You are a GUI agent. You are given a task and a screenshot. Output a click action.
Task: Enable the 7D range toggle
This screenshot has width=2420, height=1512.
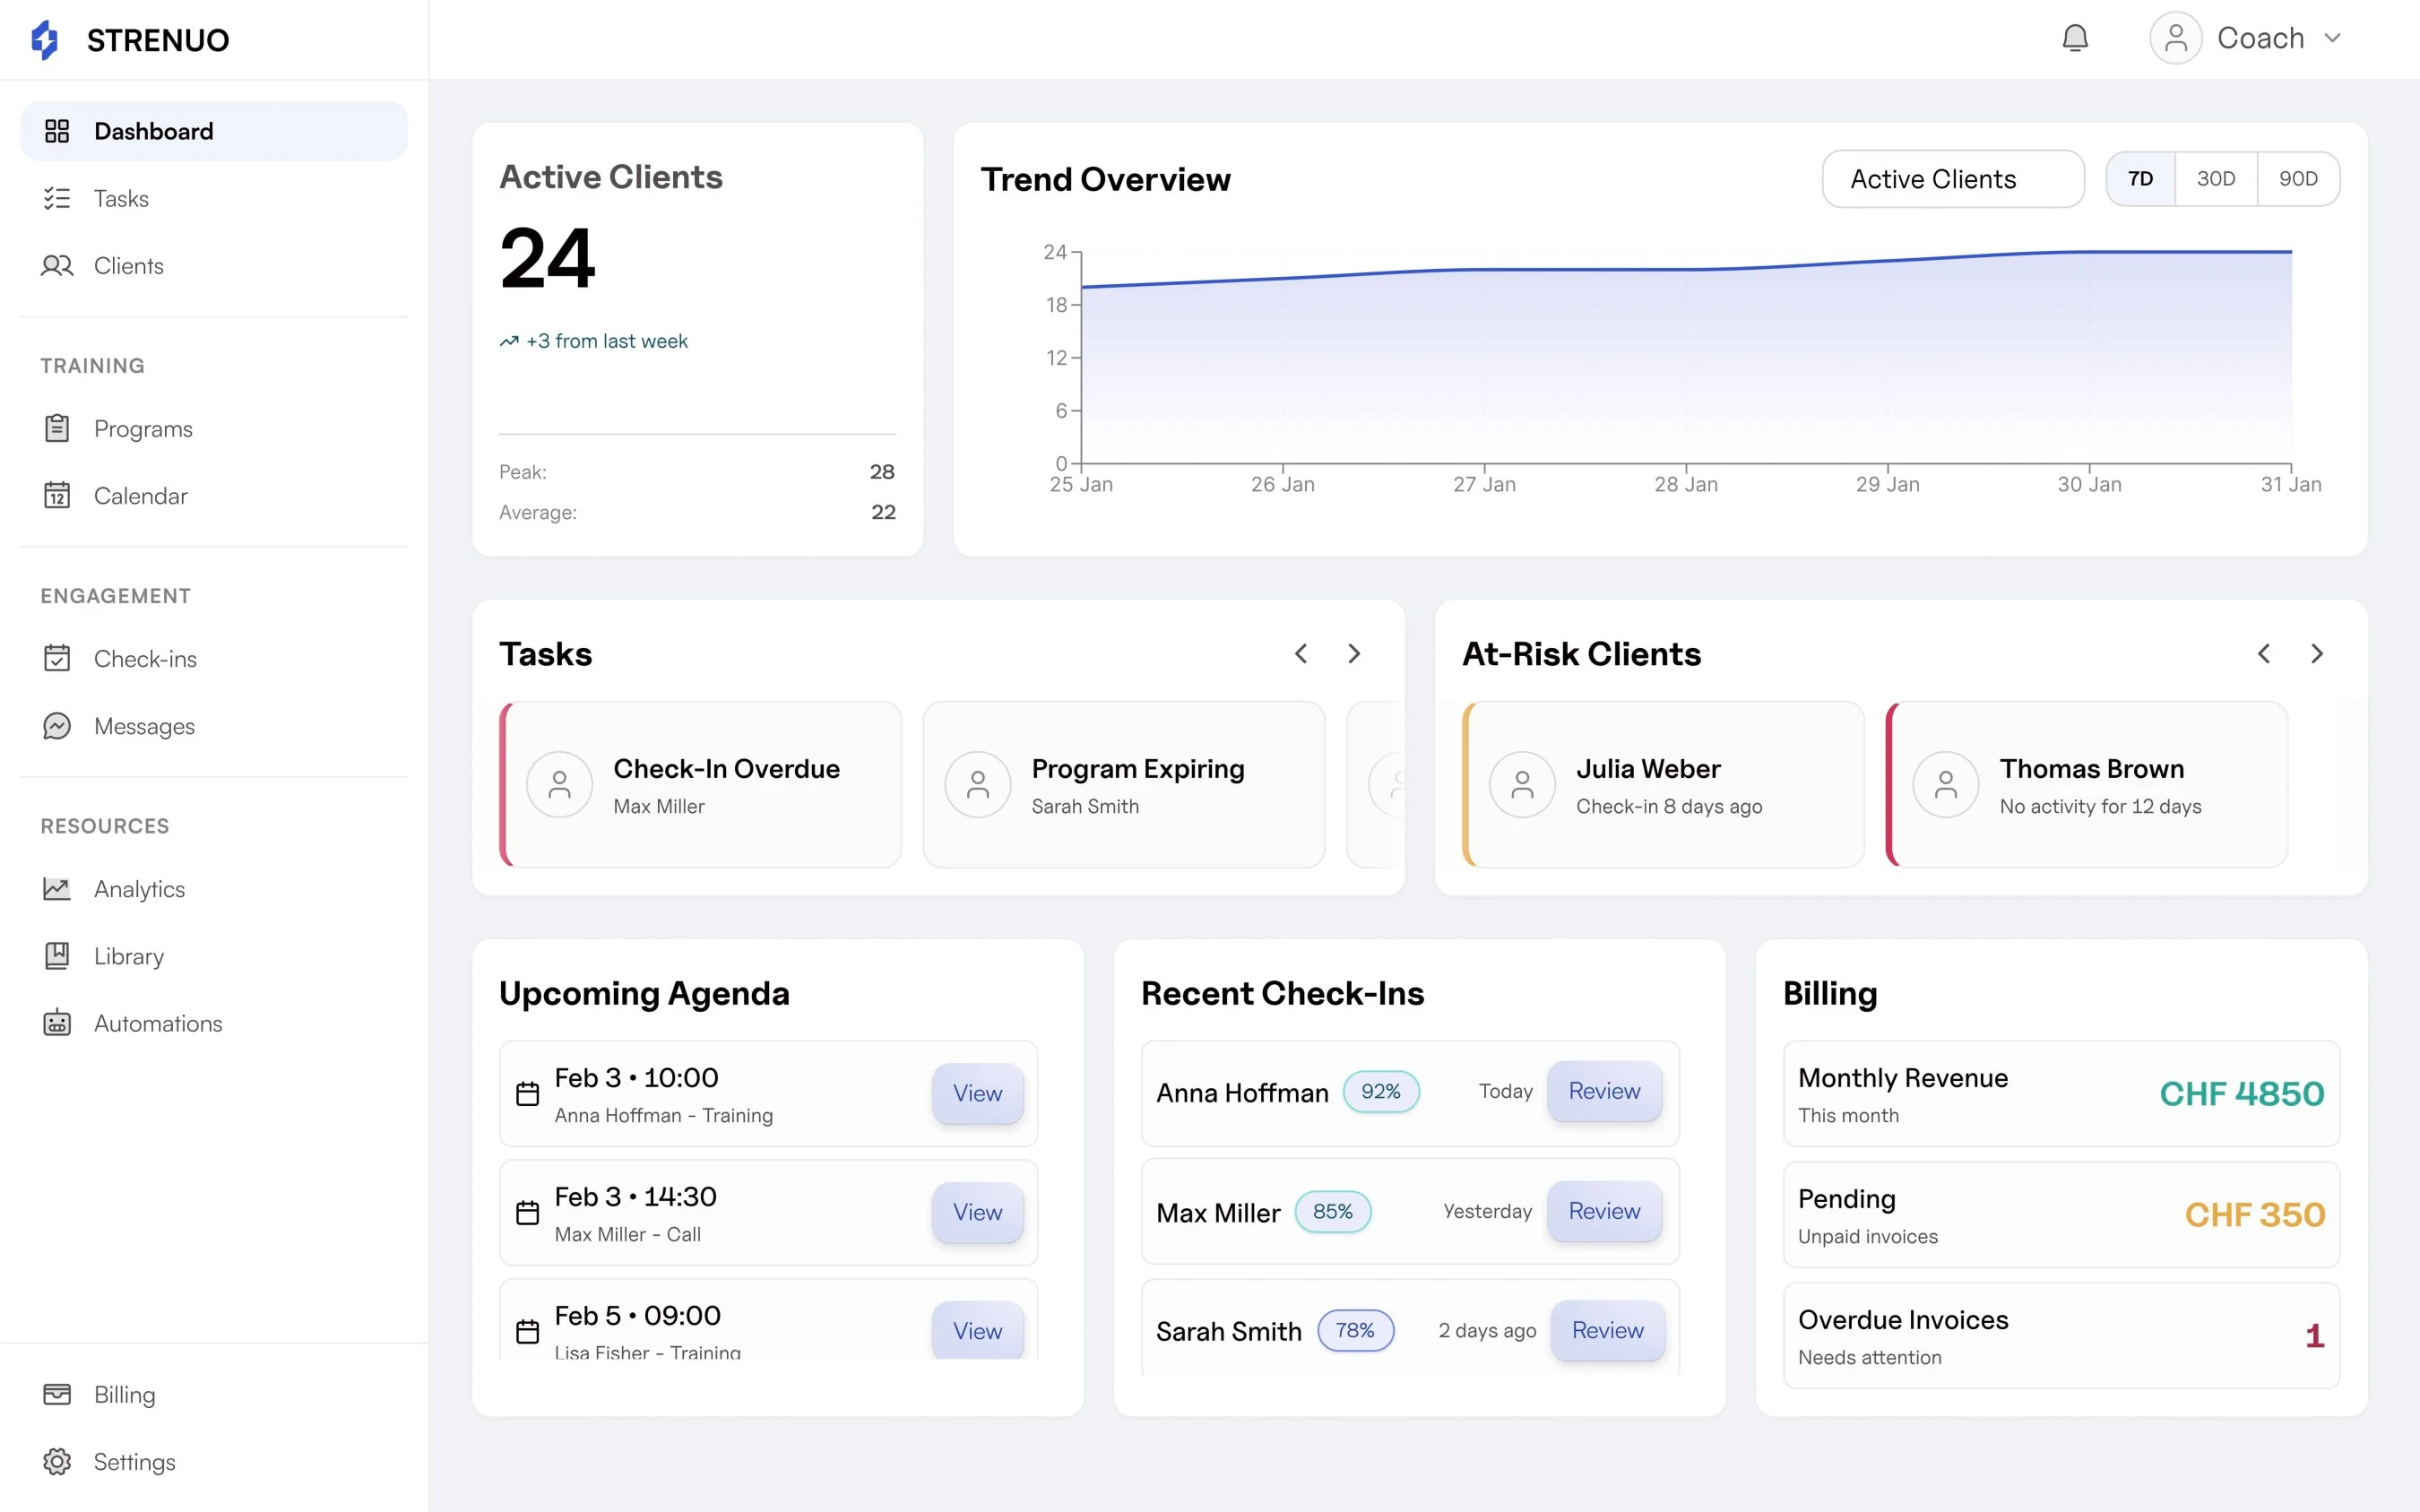point(2141,178)
